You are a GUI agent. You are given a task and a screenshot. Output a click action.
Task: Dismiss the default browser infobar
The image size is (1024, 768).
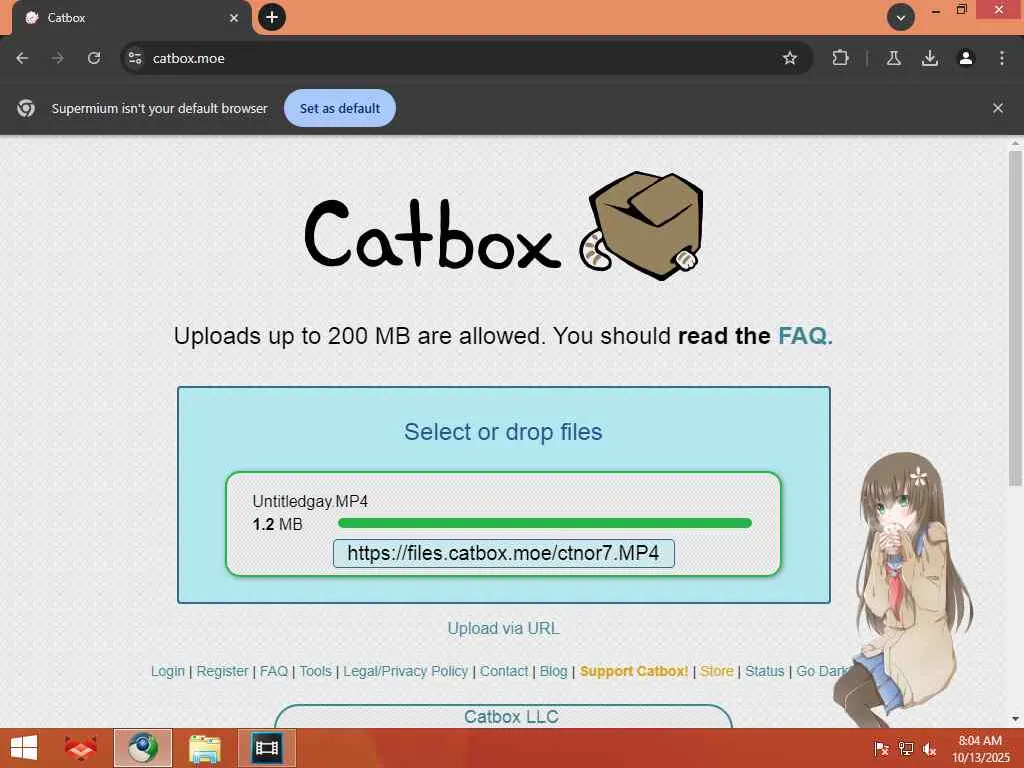tap(997, 108)
